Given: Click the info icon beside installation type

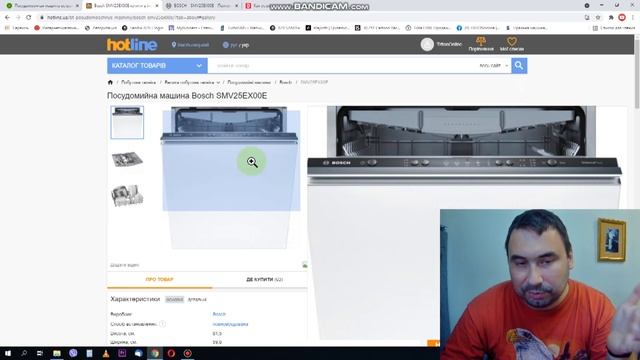Looking at the screenshot, I should click(162, 324).
